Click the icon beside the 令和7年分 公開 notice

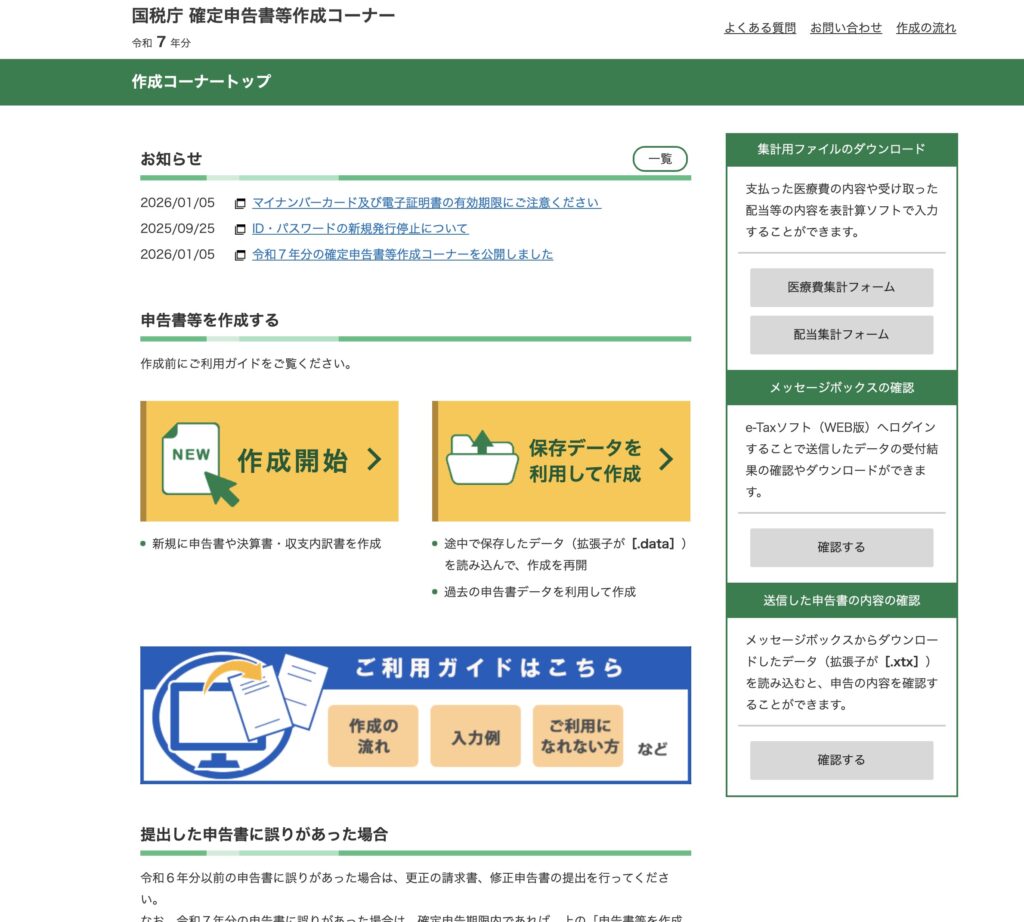pos(240,255)
